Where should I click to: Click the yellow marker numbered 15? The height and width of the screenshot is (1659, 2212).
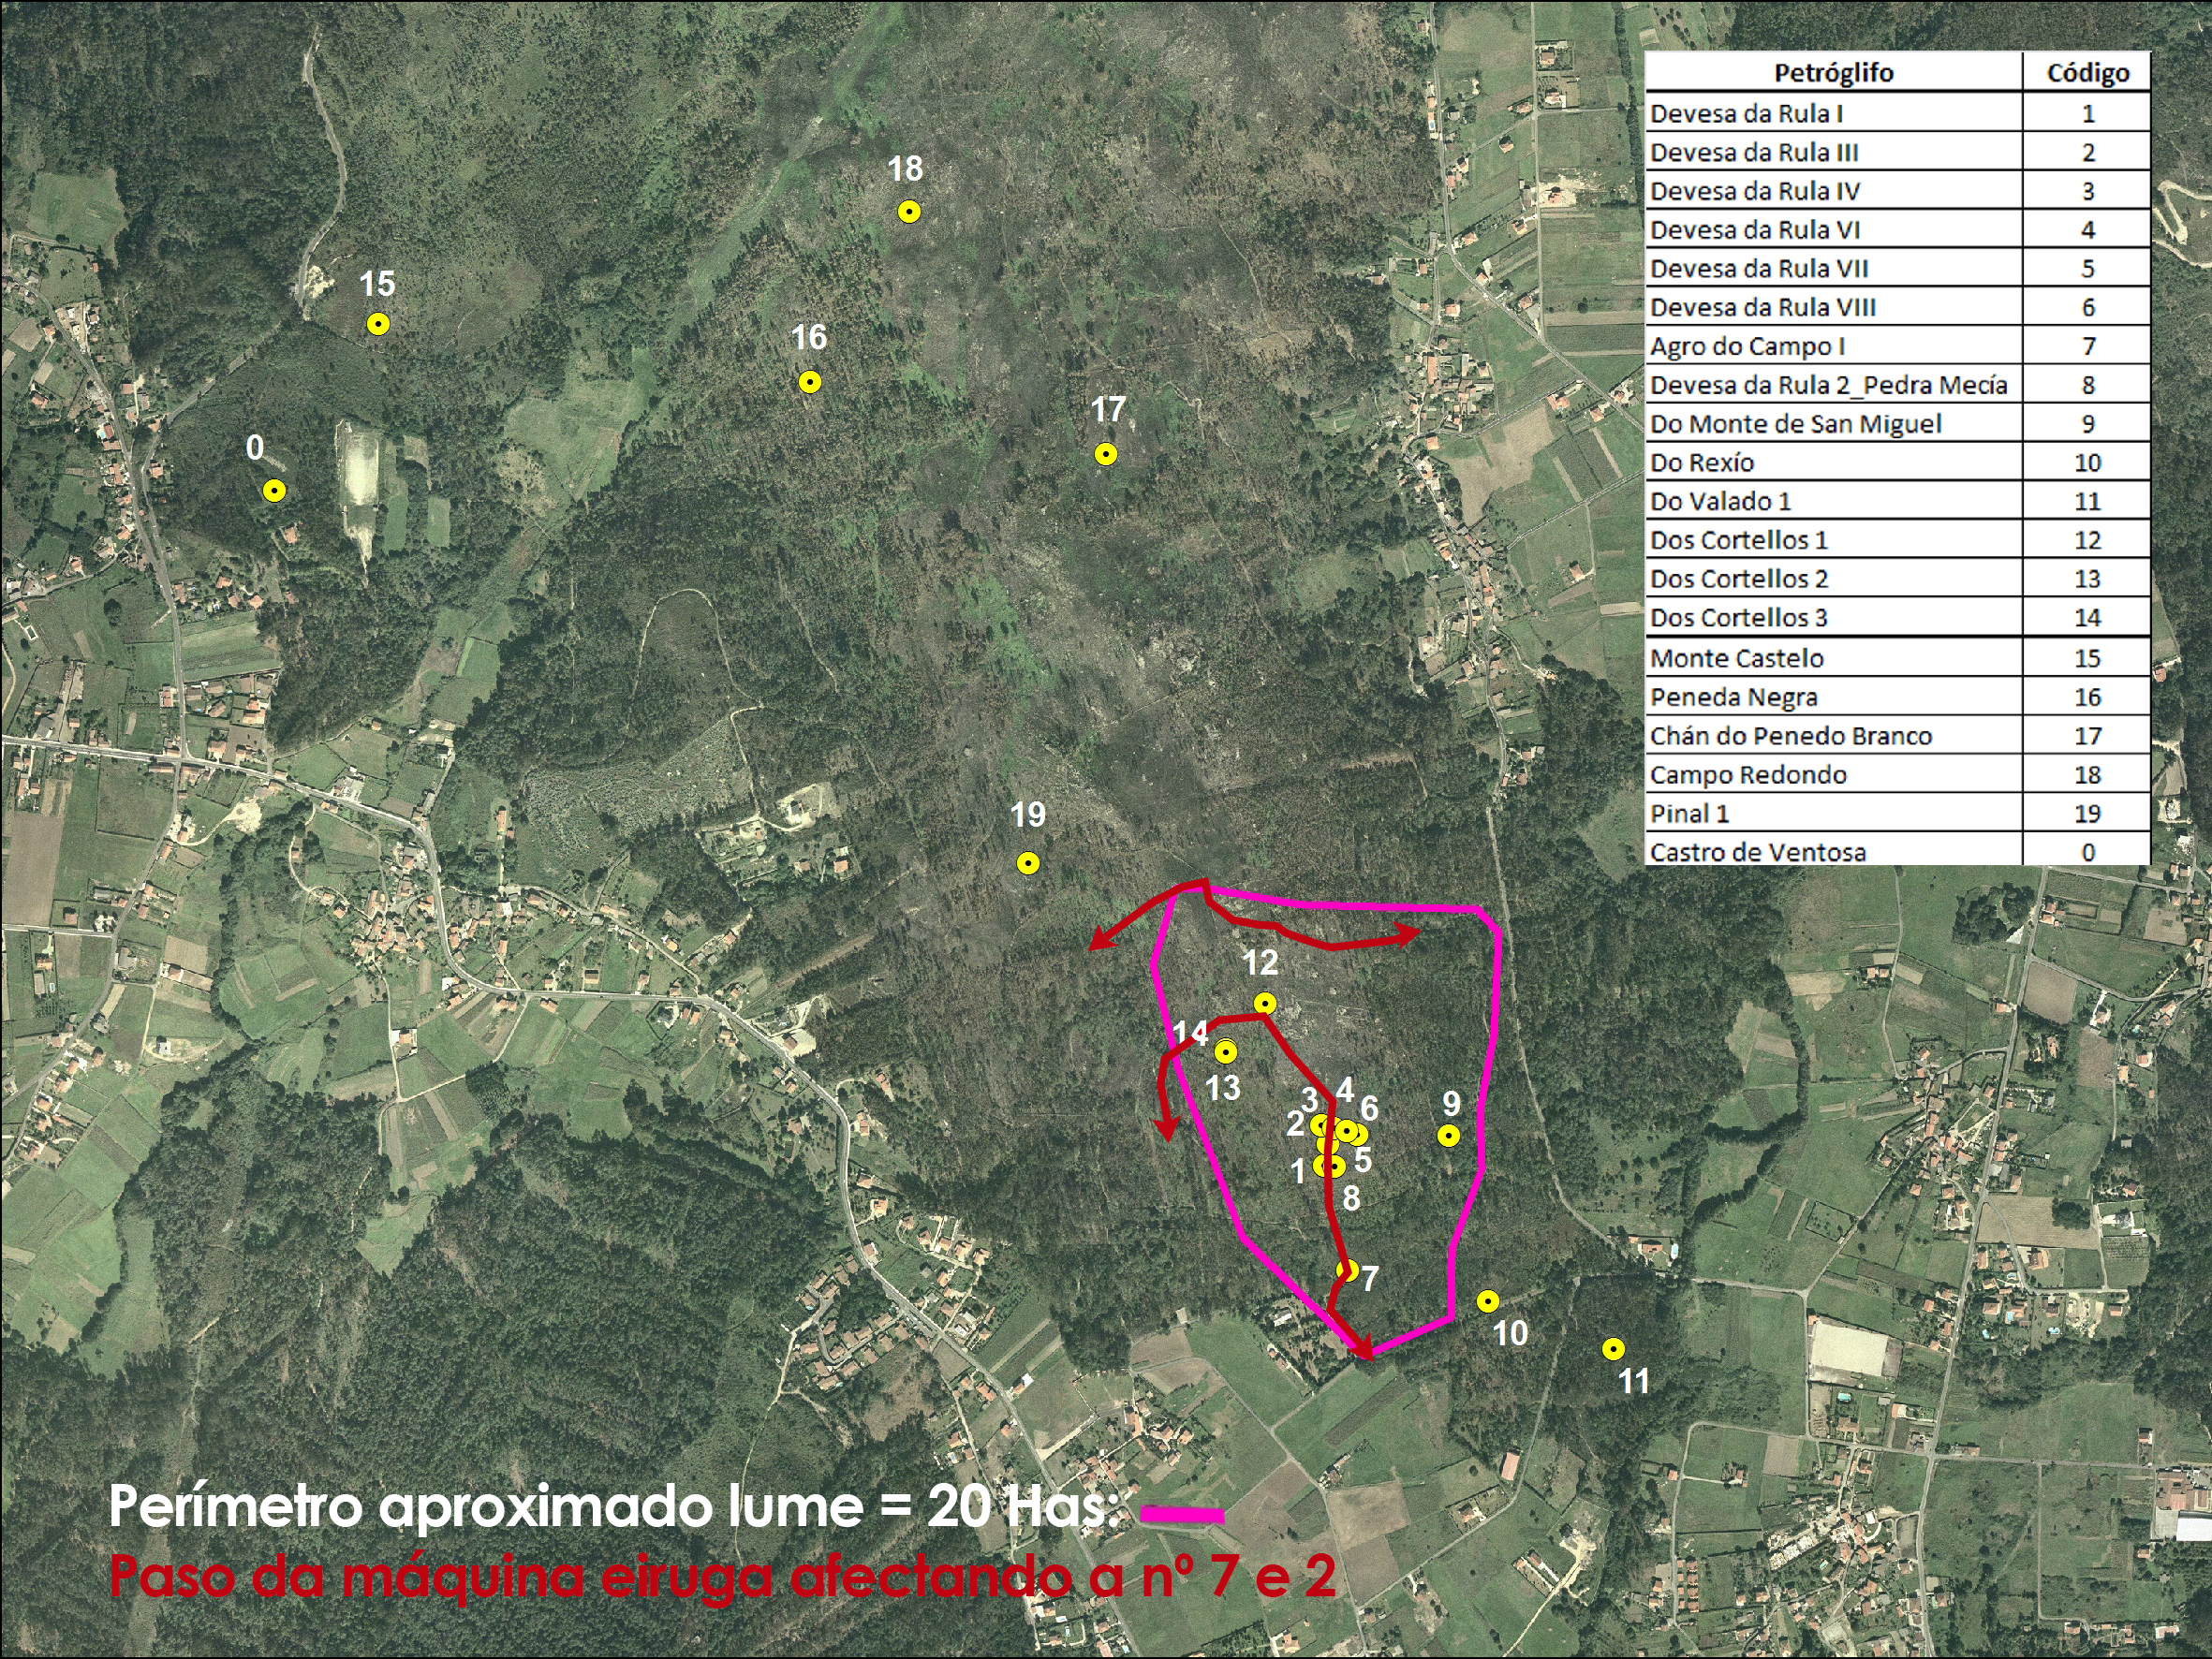click(377, 324)
